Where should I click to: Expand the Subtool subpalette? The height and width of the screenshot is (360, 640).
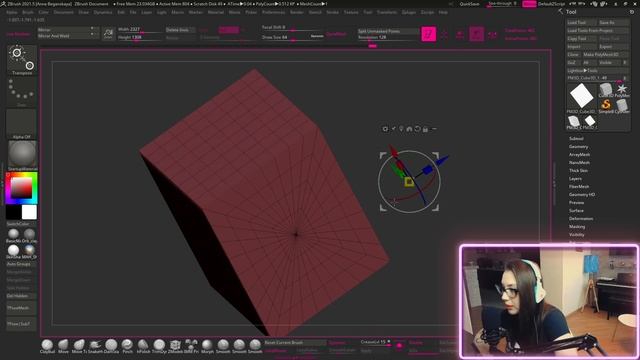(x=576, y=138)
